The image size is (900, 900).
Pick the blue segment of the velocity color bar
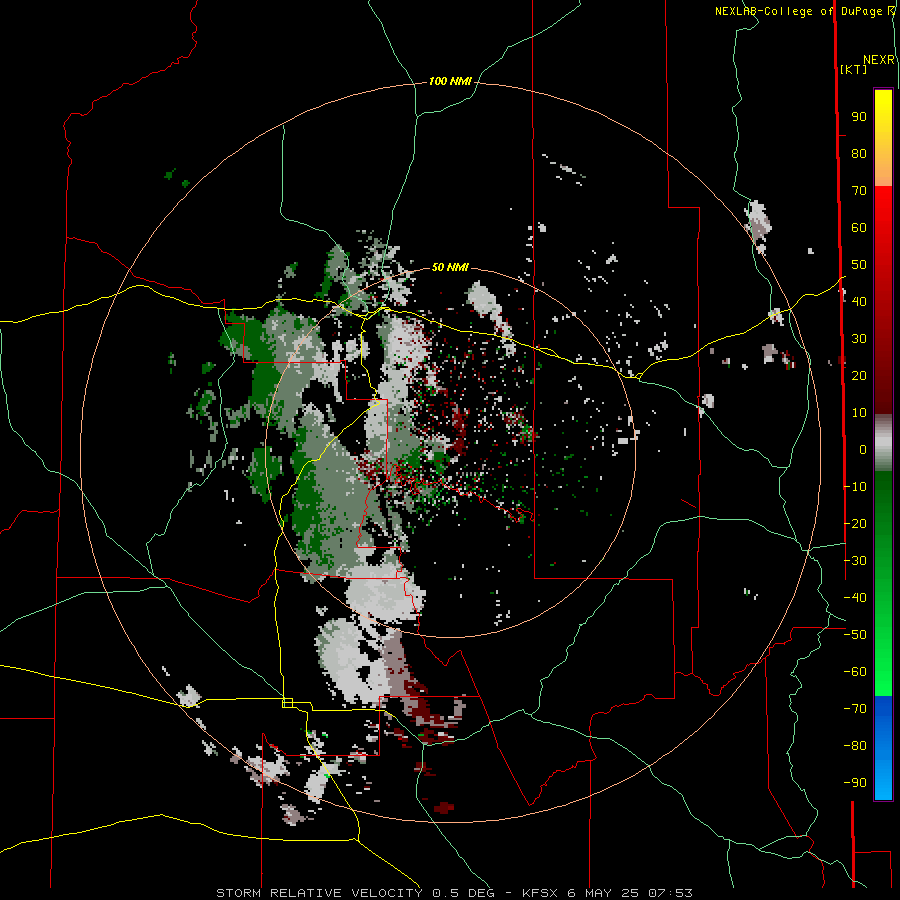[883, 747]
